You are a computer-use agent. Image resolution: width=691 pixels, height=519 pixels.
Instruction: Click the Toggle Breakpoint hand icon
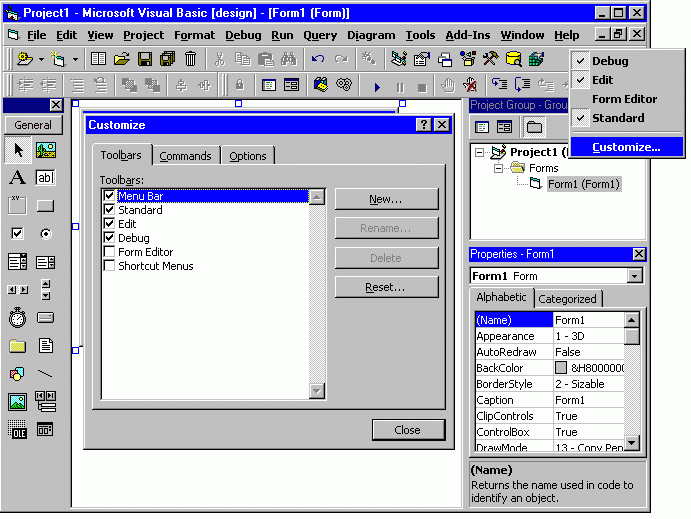coord(448,85)
